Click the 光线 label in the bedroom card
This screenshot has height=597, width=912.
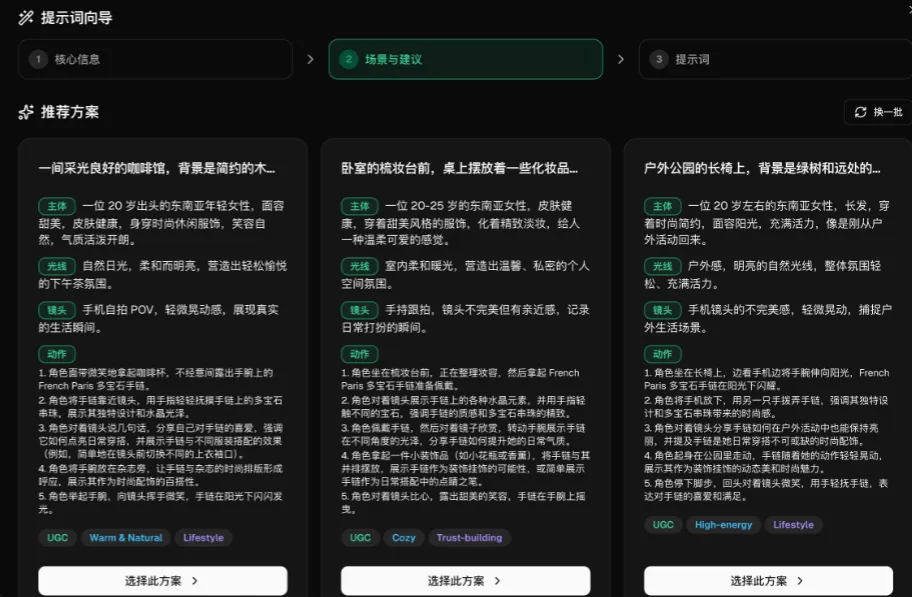[359, 266]
